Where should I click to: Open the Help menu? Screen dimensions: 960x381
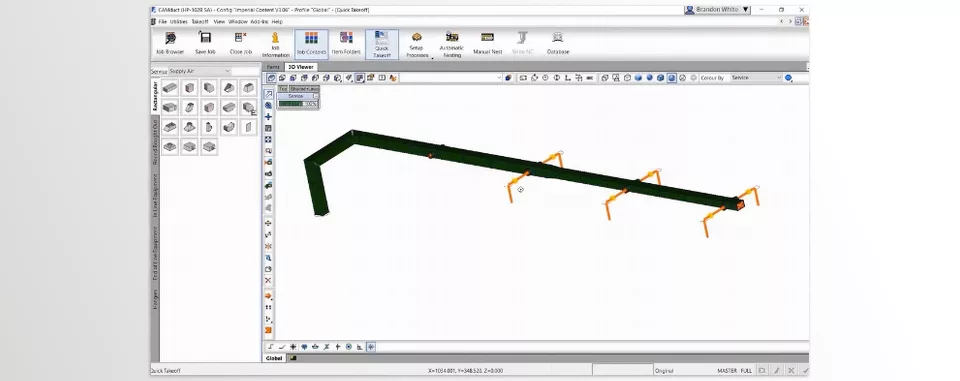[x=277, y=21]
